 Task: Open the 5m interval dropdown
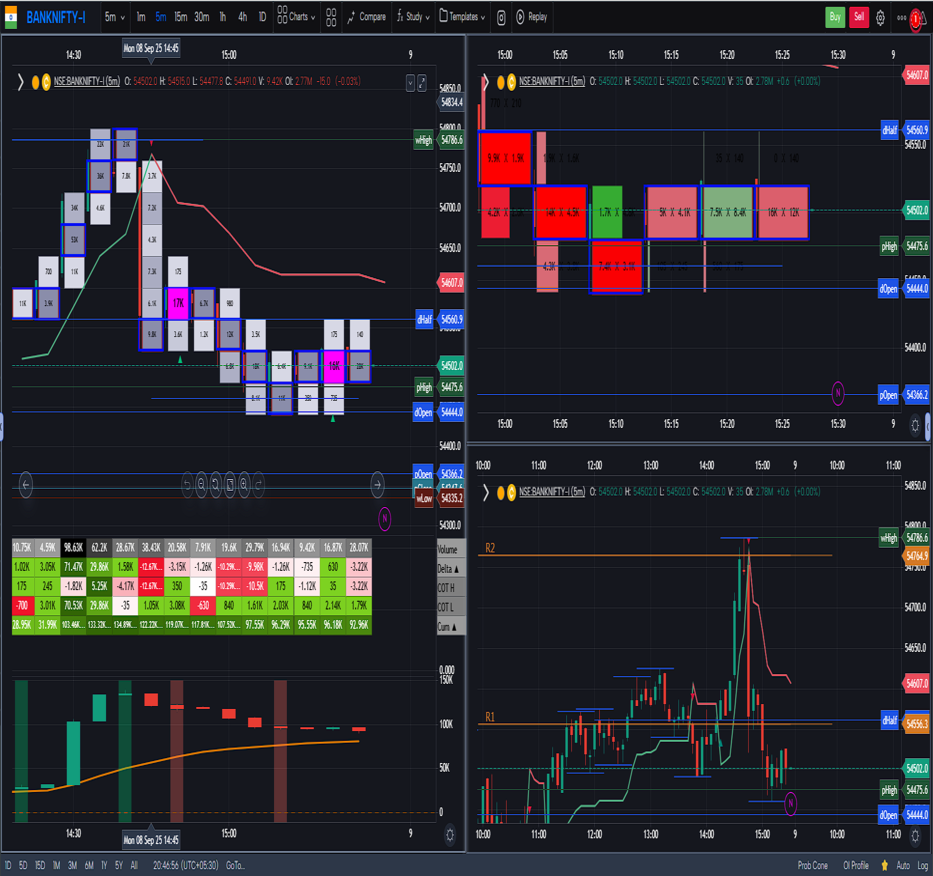pos(113,17)
